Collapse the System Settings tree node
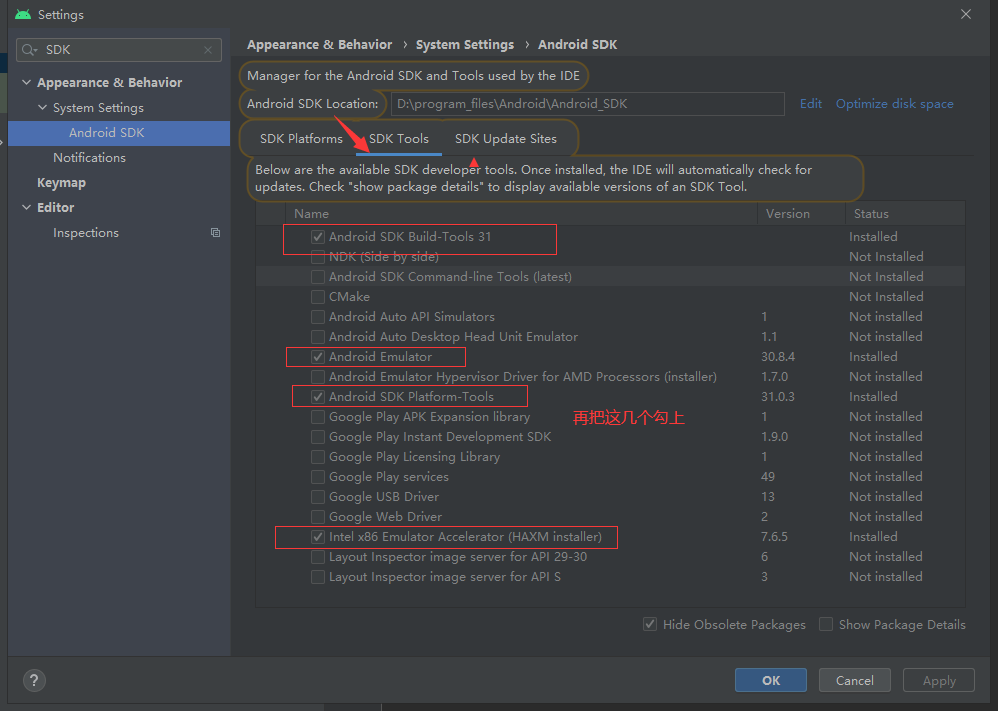Image resolution: width=998 pixels, height=711 pixels. pyautogui.click(x=43, y=108)
